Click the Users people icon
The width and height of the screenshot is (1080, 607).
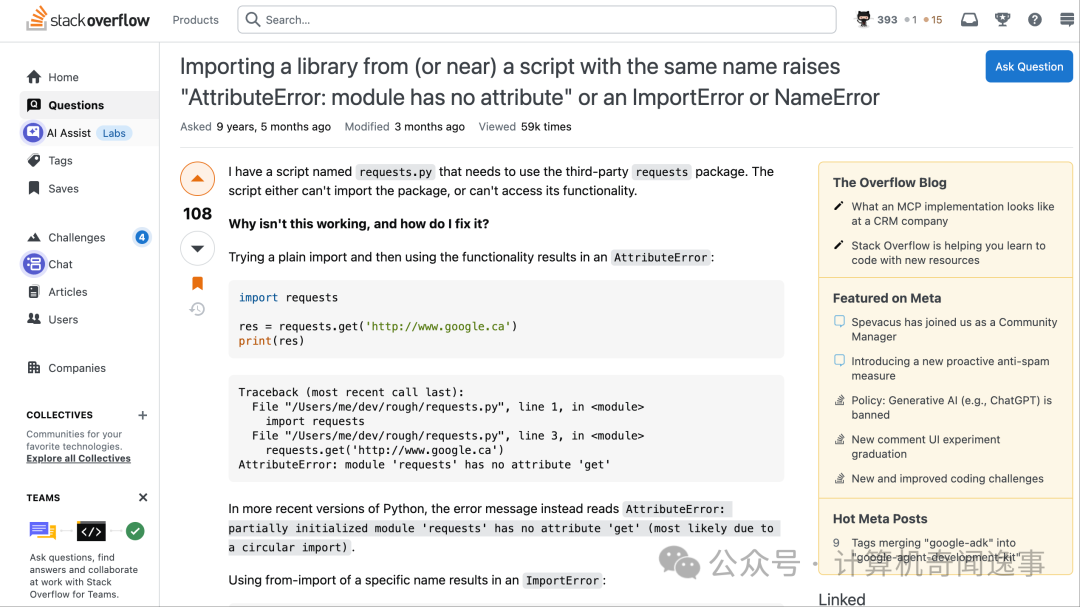[34, 318]
